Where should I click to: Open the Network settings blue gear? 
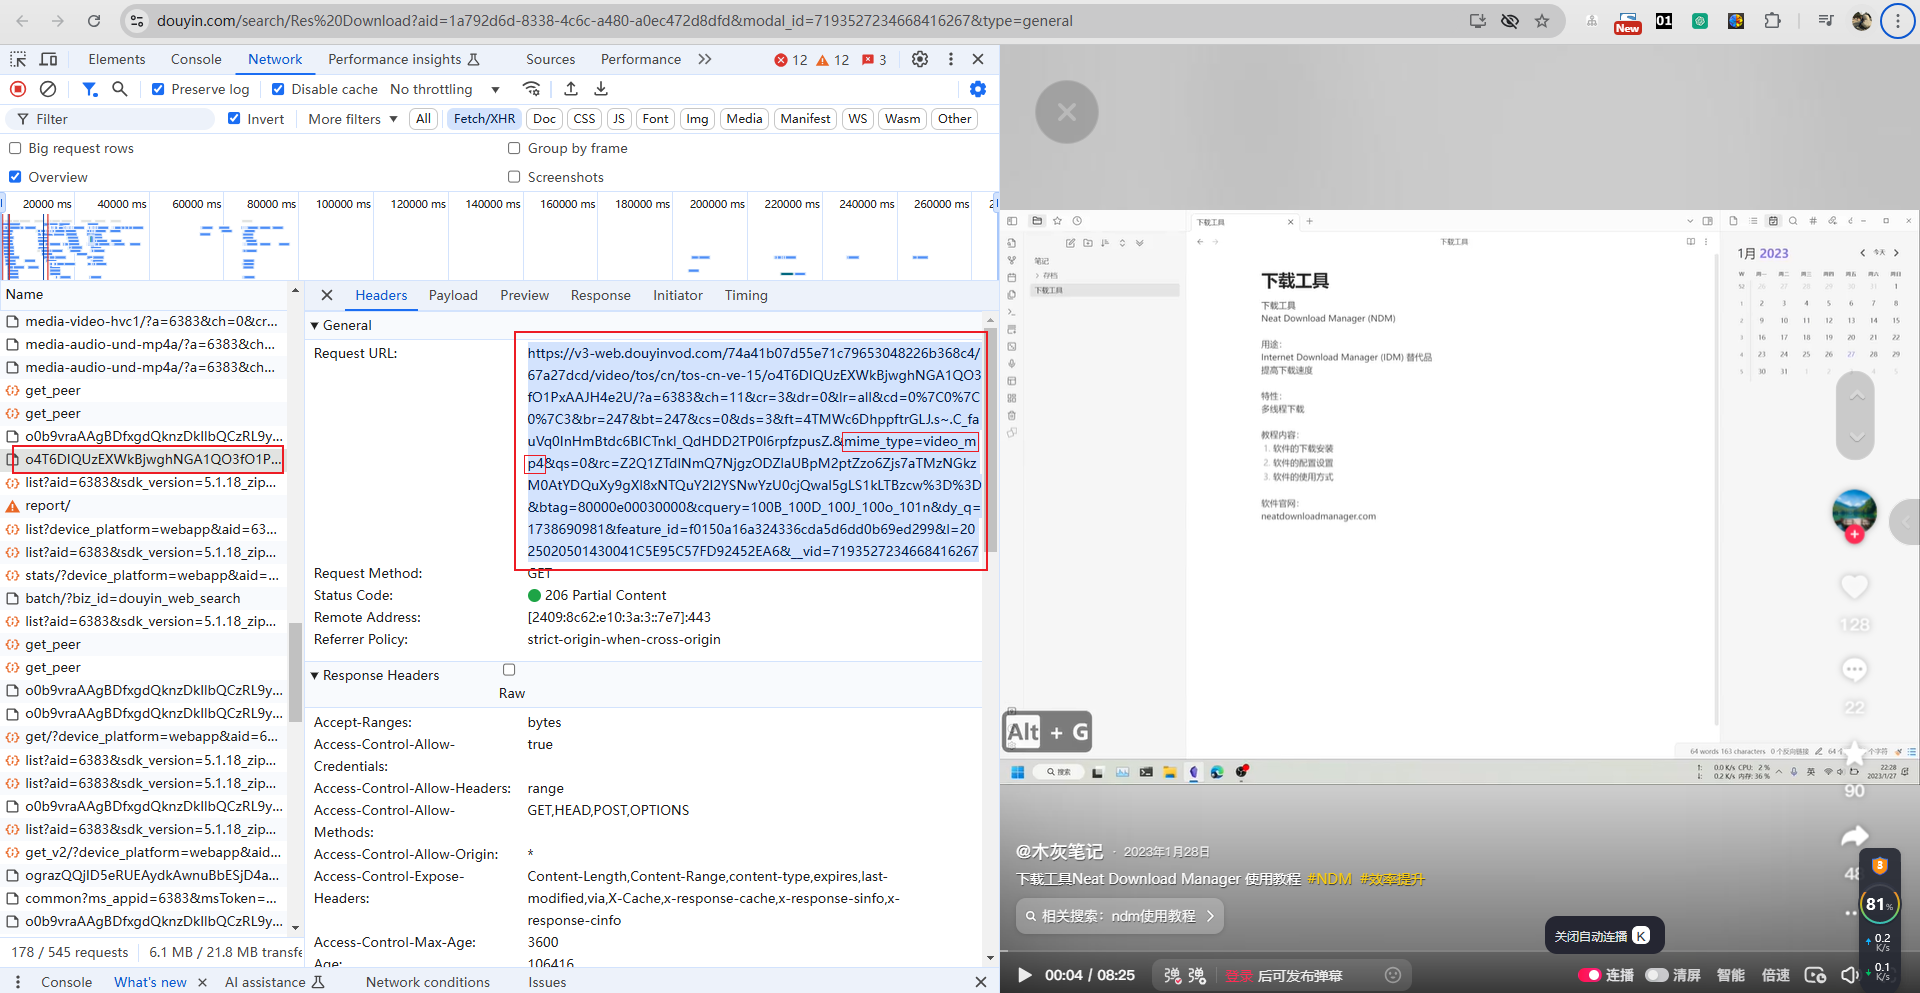click(x=978, y=89)
